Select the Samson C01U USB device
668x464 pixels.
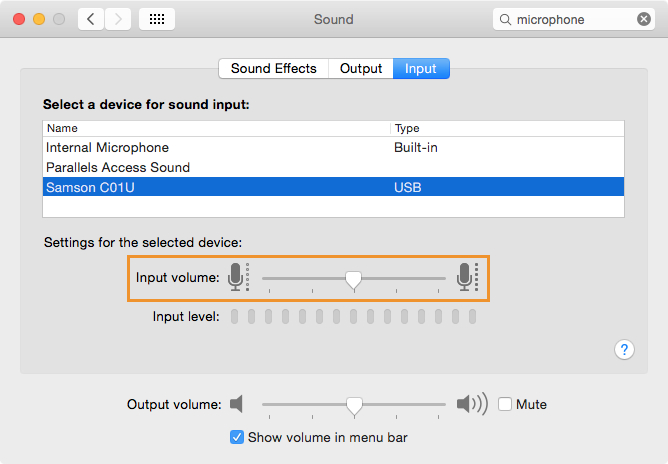[334, 187]
